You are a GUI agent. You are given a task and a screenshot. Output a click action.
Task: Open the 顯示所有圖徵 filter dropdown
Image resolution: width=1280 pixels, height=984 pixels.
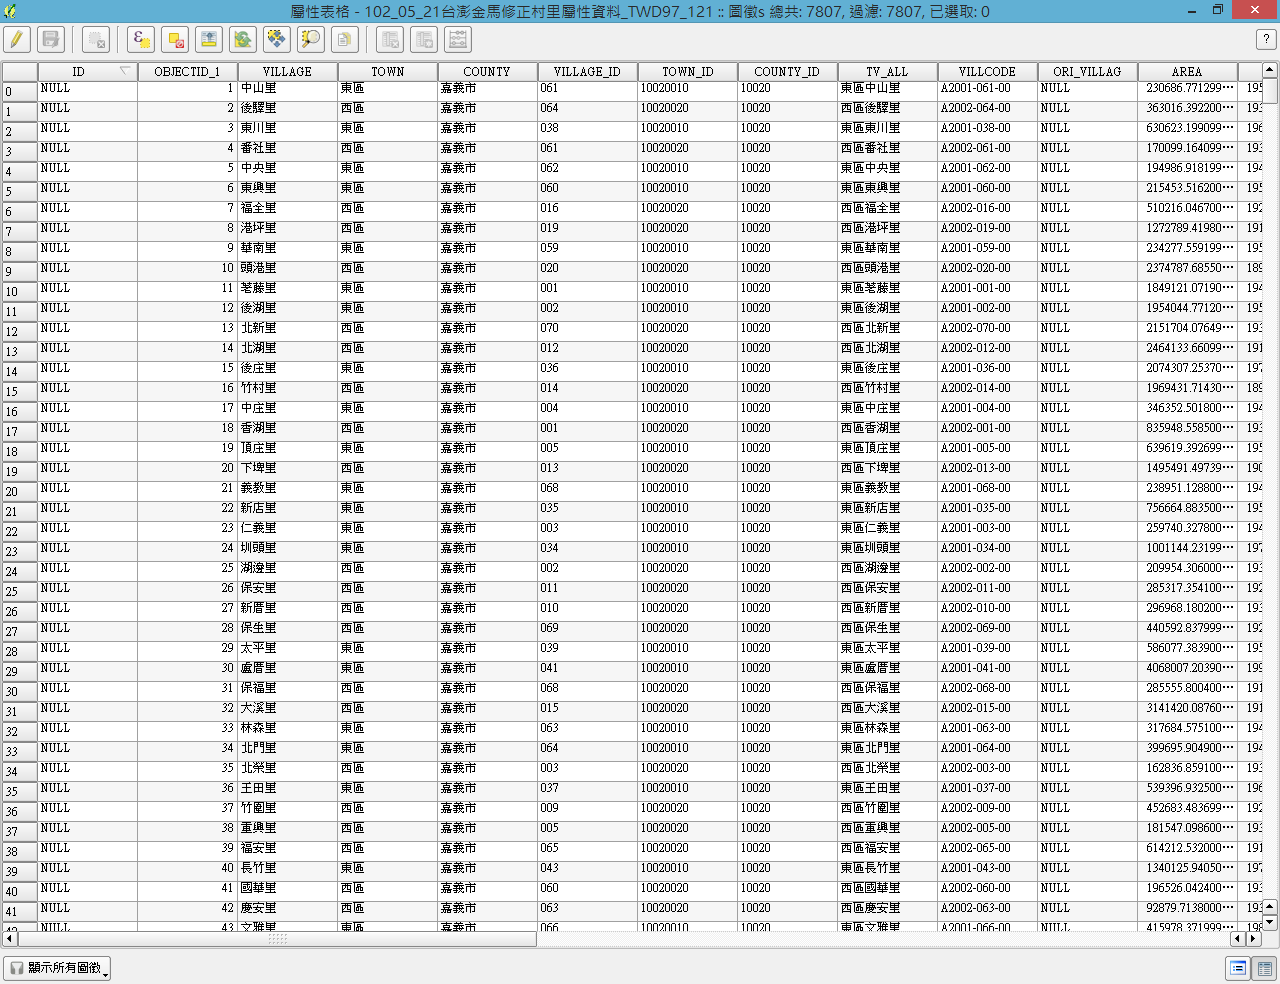[x=57, y=968]
